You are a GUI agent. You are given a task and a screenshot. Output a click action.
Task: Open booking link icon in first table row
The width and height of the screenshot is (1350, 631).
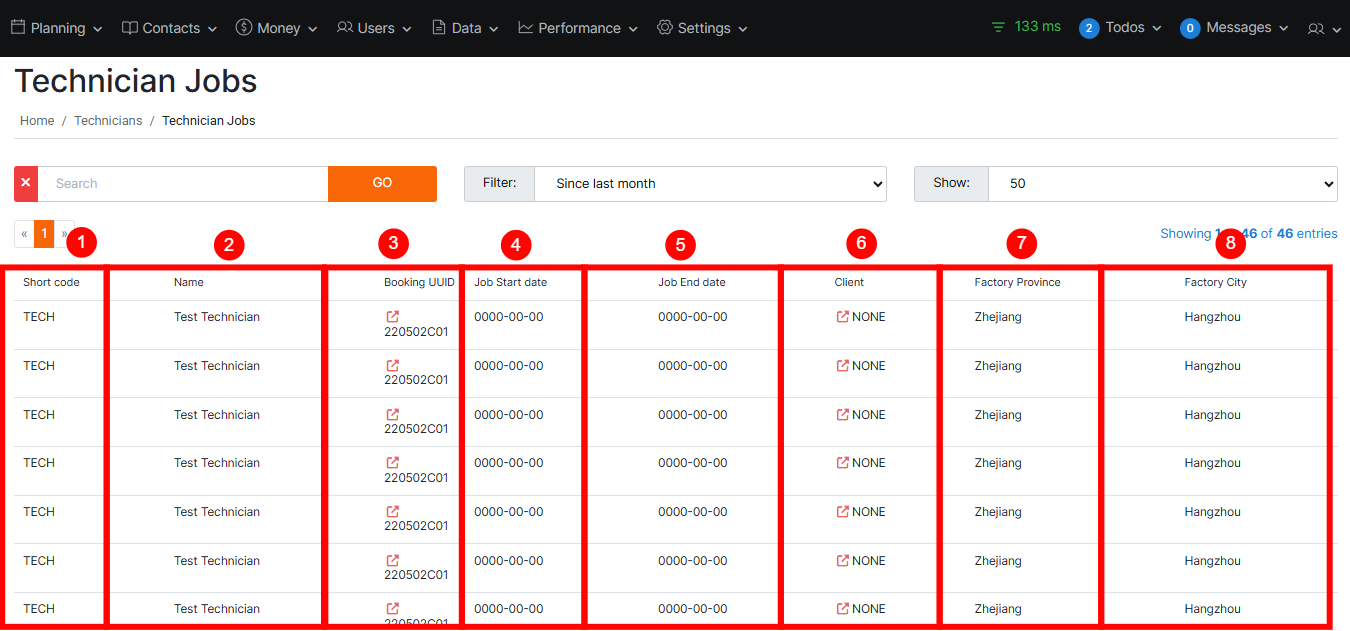point(393,317)
